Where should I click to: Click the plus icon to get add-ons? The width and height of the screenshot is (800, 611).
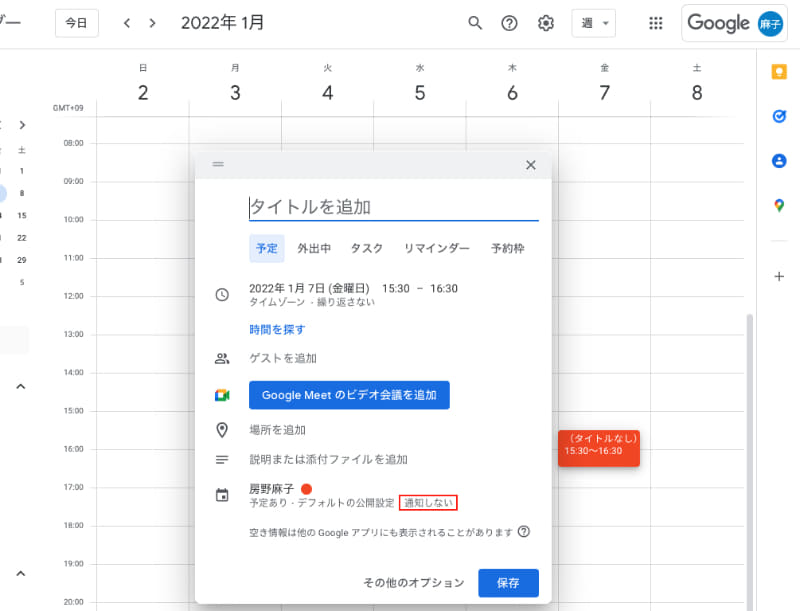[x=778, y=277]
